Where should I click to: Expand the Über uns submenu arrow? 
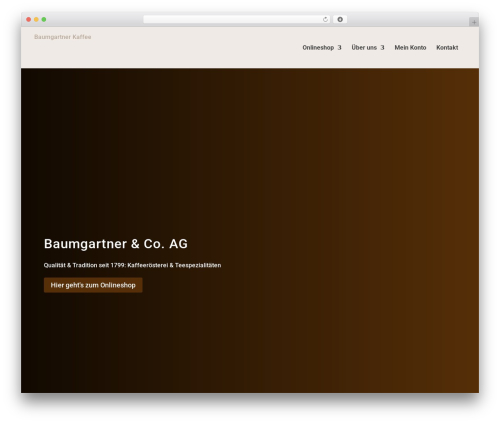382,48
